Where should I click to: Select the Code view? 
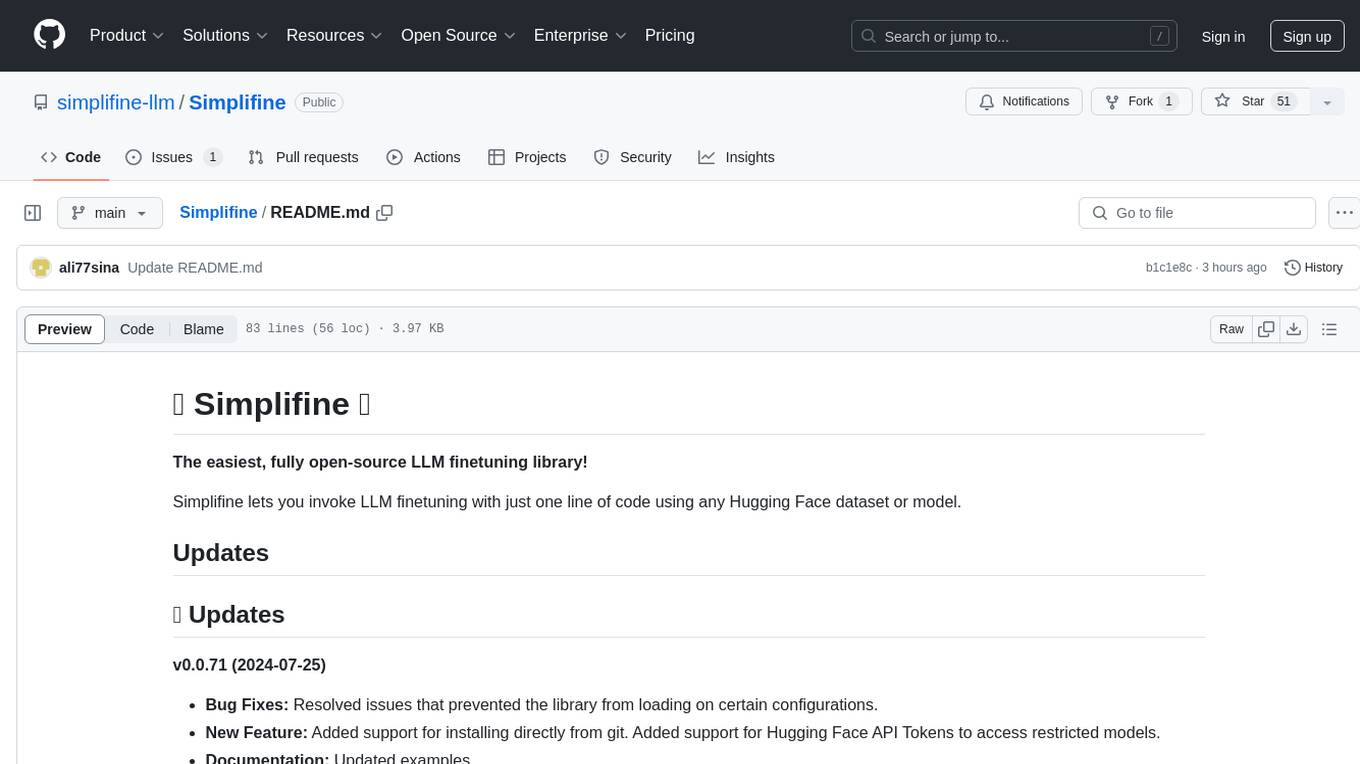[x=137, y=329]
